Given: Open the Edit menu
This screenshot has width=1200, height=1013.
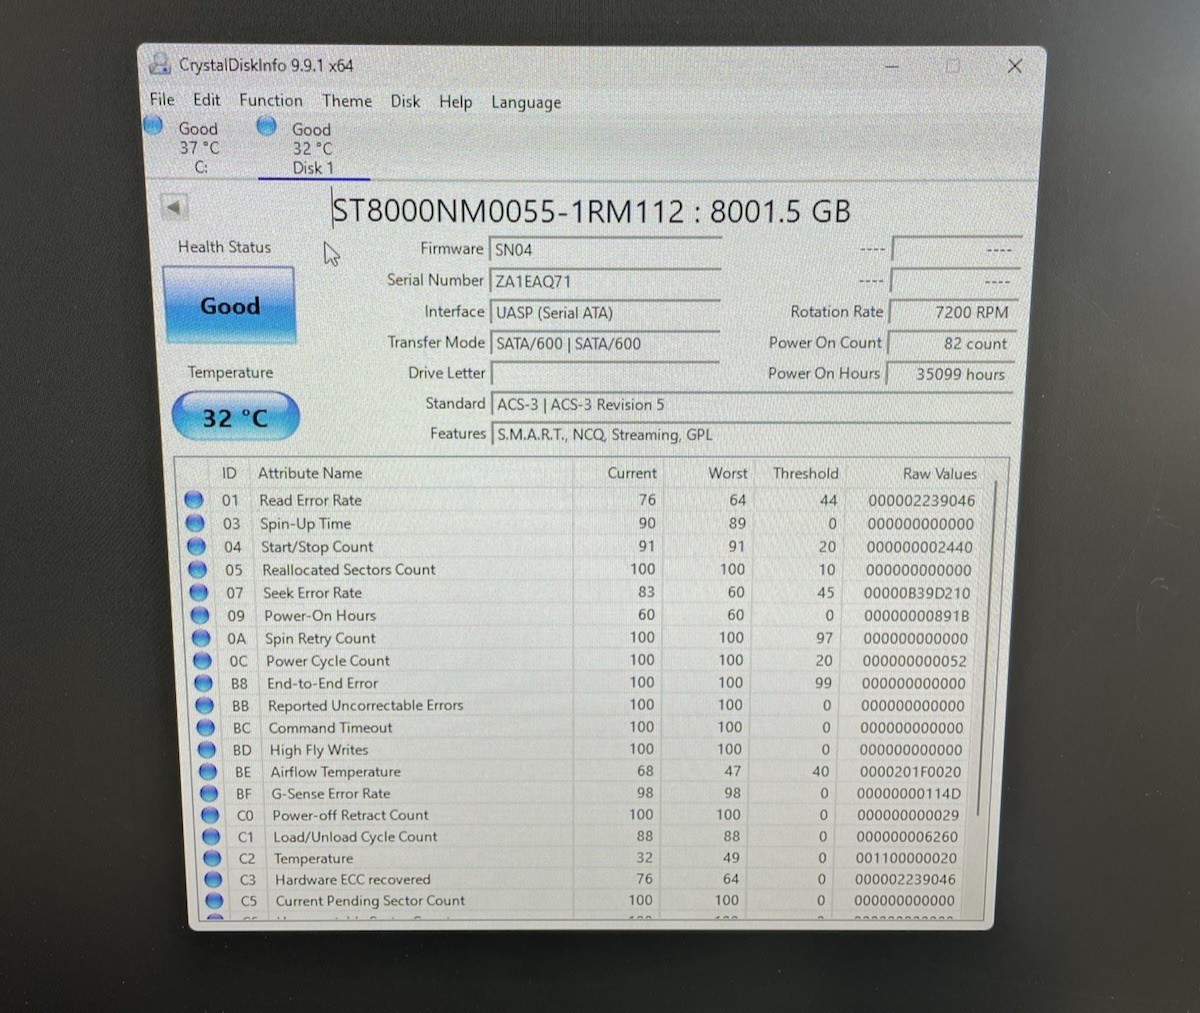Looking at the screenshot, I should (207, 99).
